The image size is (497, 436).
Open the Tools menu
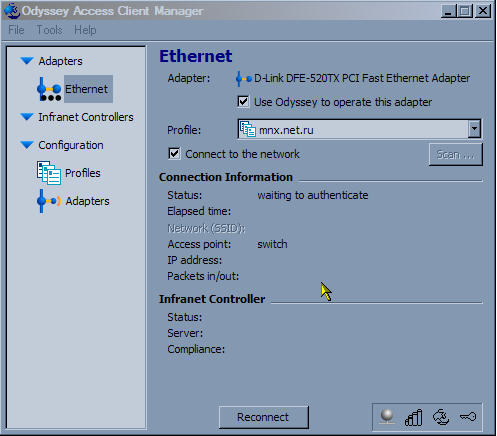pyautogui.click(x=49, y=30)
